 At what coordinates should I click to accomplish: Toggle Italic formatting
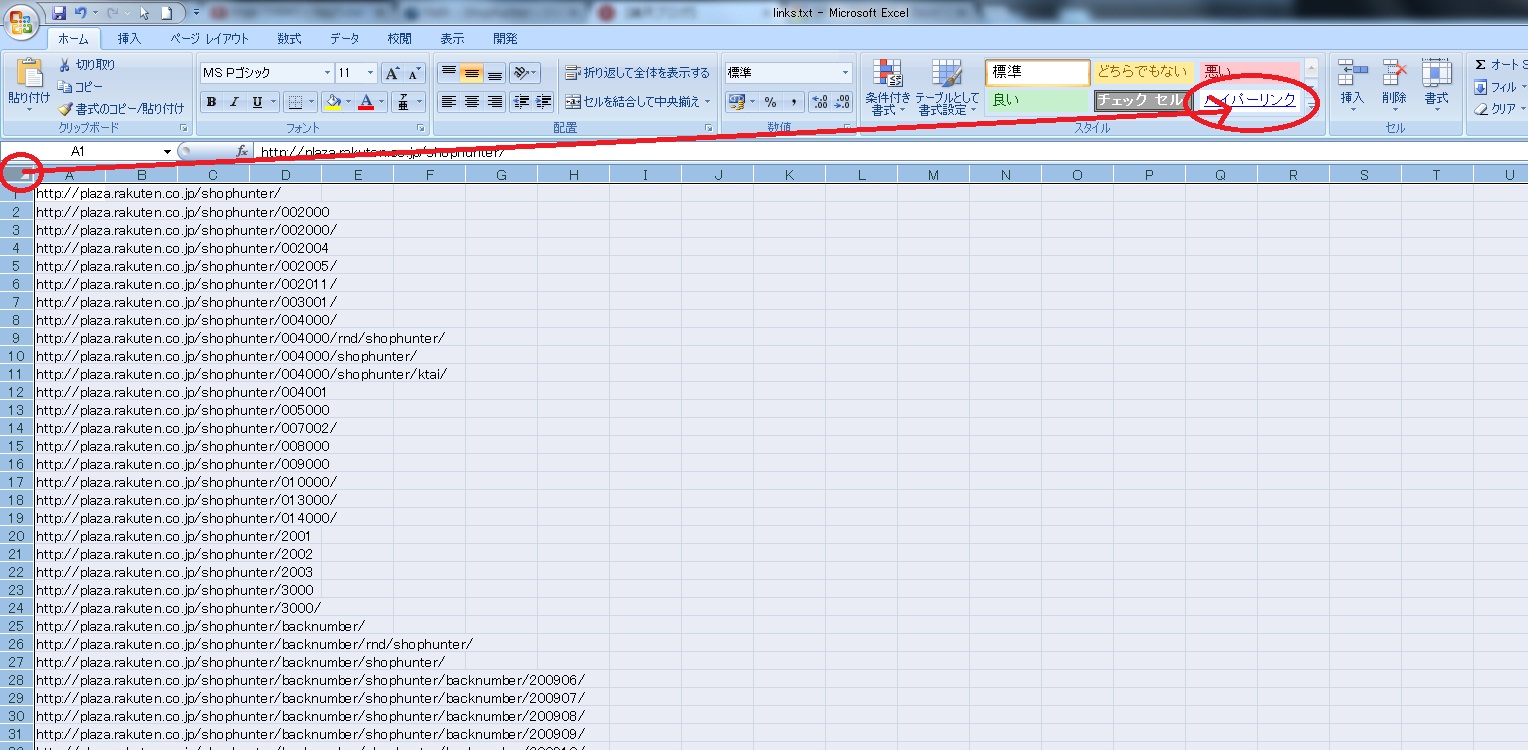coord(234,102)
